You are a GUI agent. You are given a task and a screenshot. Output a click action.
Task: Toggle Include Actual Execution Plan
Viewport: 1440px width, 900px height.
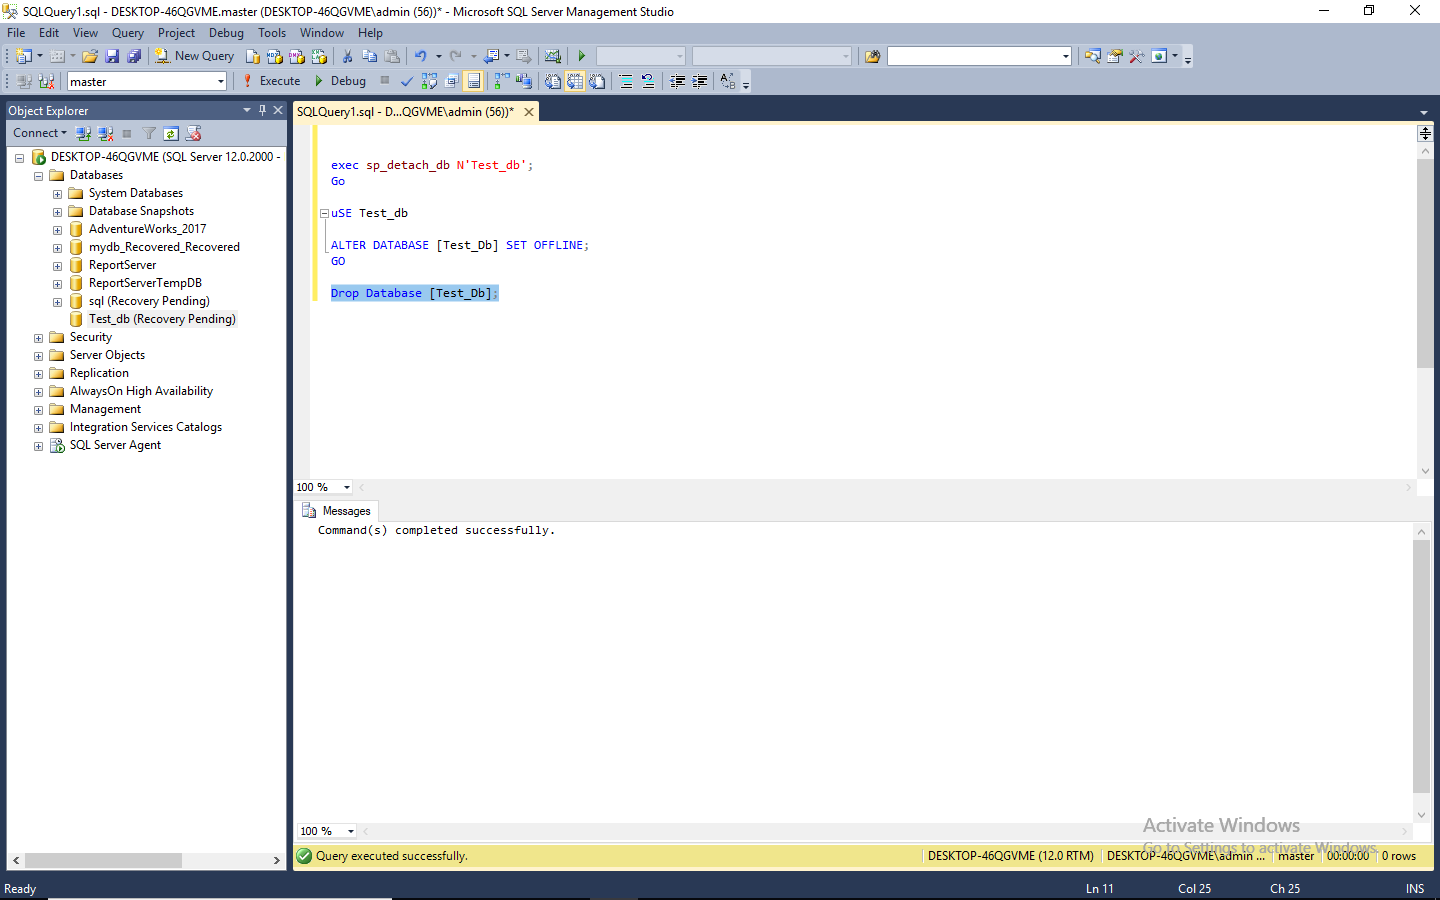tap(501, 81)
